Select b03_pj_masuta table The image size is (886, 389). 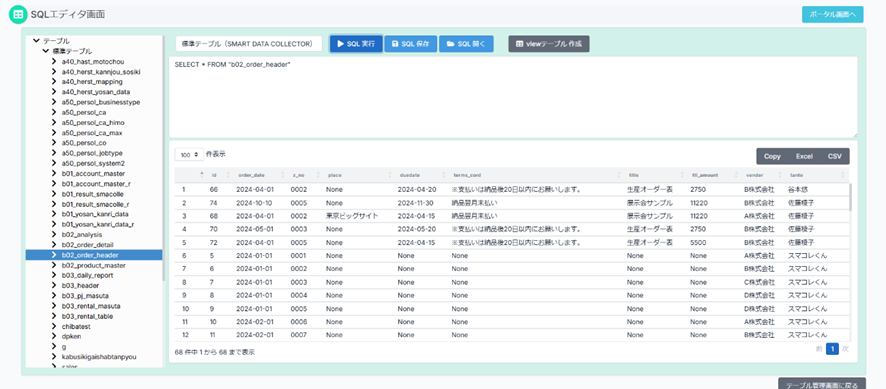tap(85, 296)
